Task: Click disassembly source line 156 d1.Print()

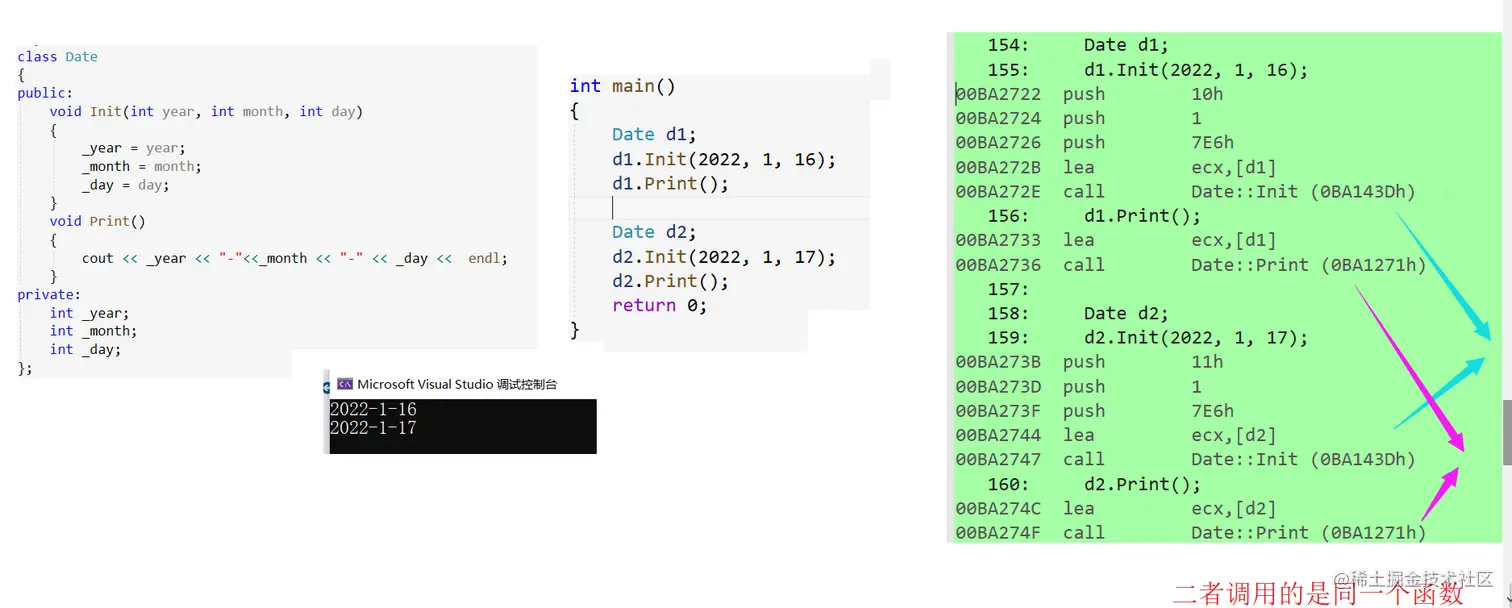Action: tap(1095, 216)
